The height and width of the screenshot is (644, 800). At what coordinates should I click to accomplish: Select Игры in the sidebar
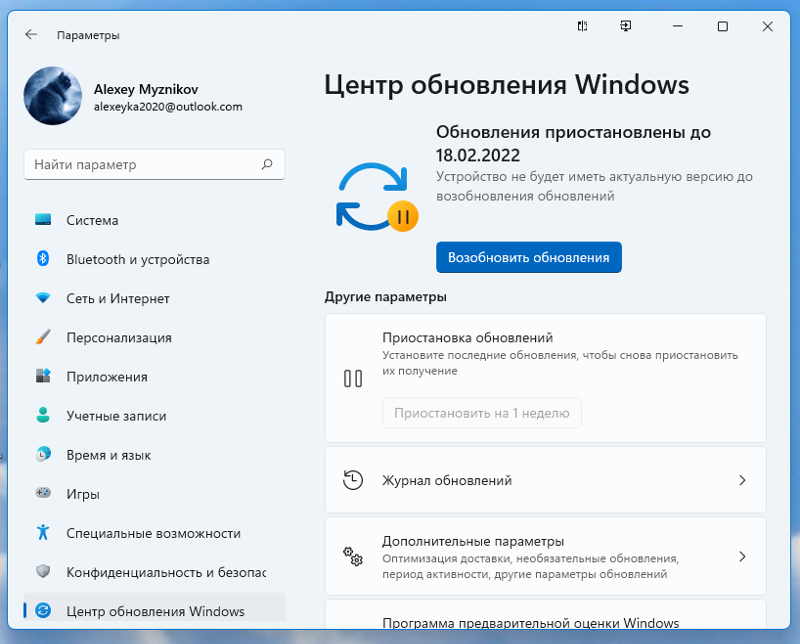pos(155,493)
